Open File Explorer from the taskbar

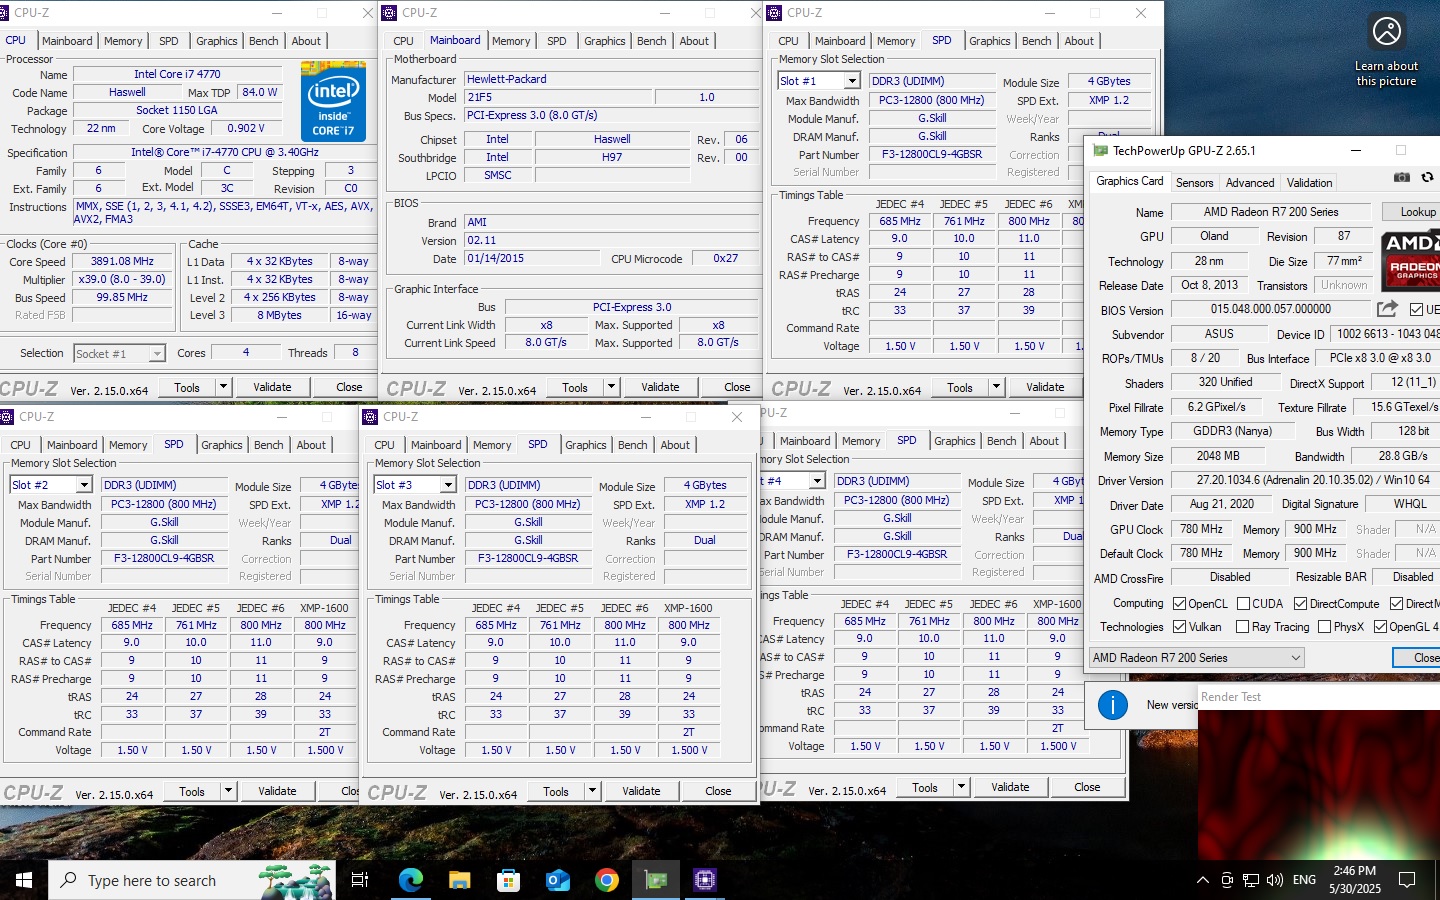[459, 880]
